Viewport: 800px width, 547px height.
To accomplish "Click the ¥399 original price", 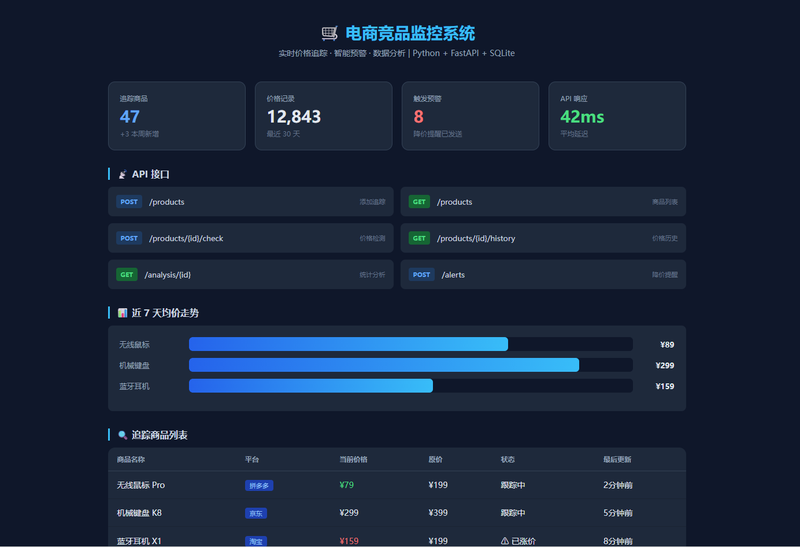I will tap(438, 513).
